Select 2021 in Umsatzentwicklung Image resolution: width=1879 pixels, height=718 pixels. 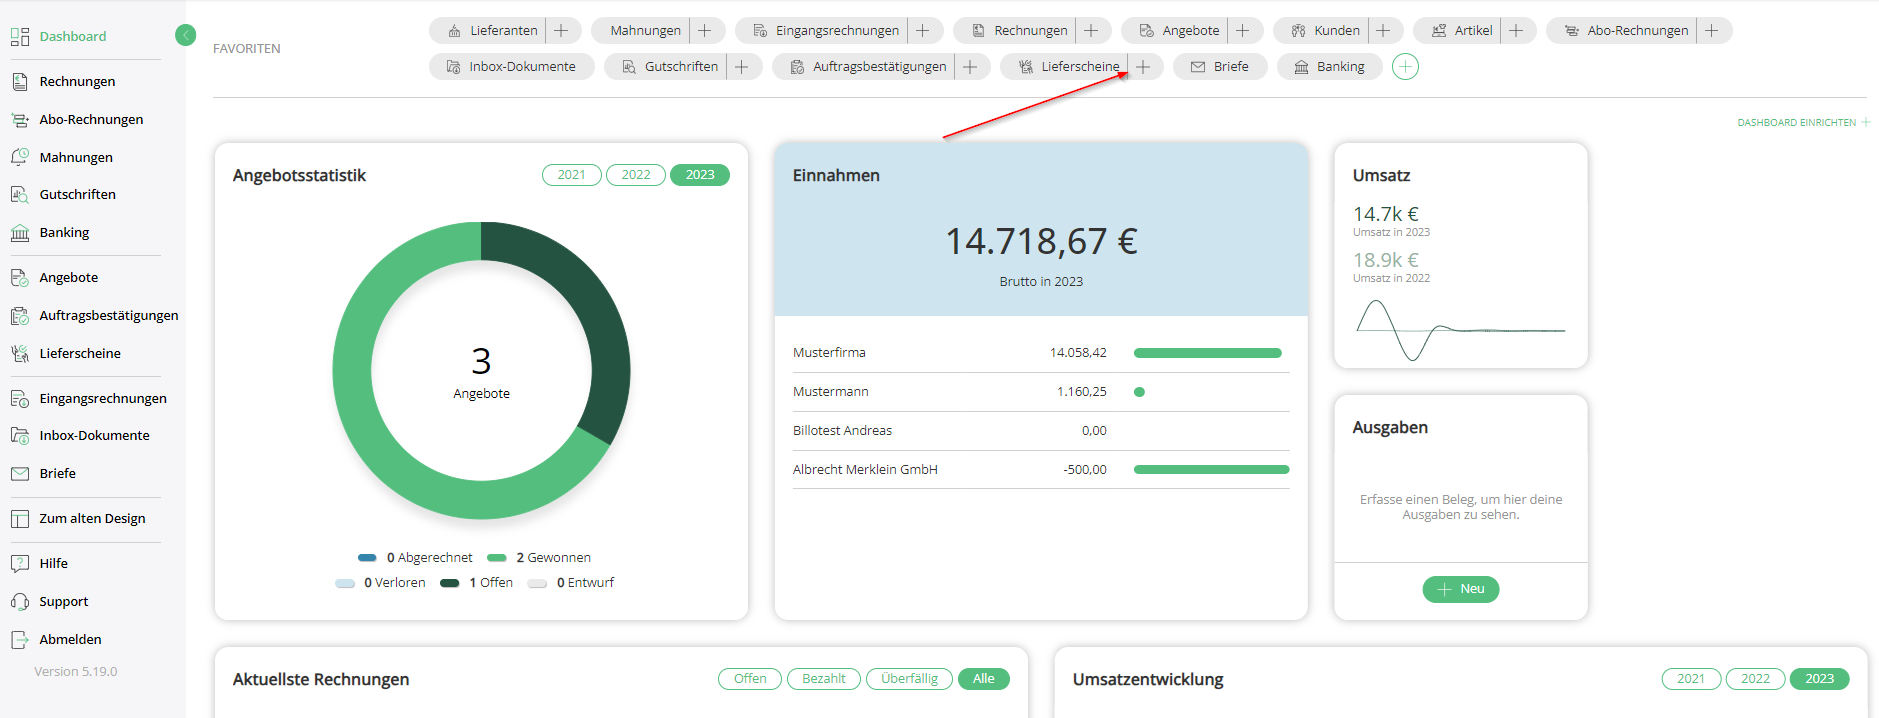pyautogui.click(x=1691, y=679)
